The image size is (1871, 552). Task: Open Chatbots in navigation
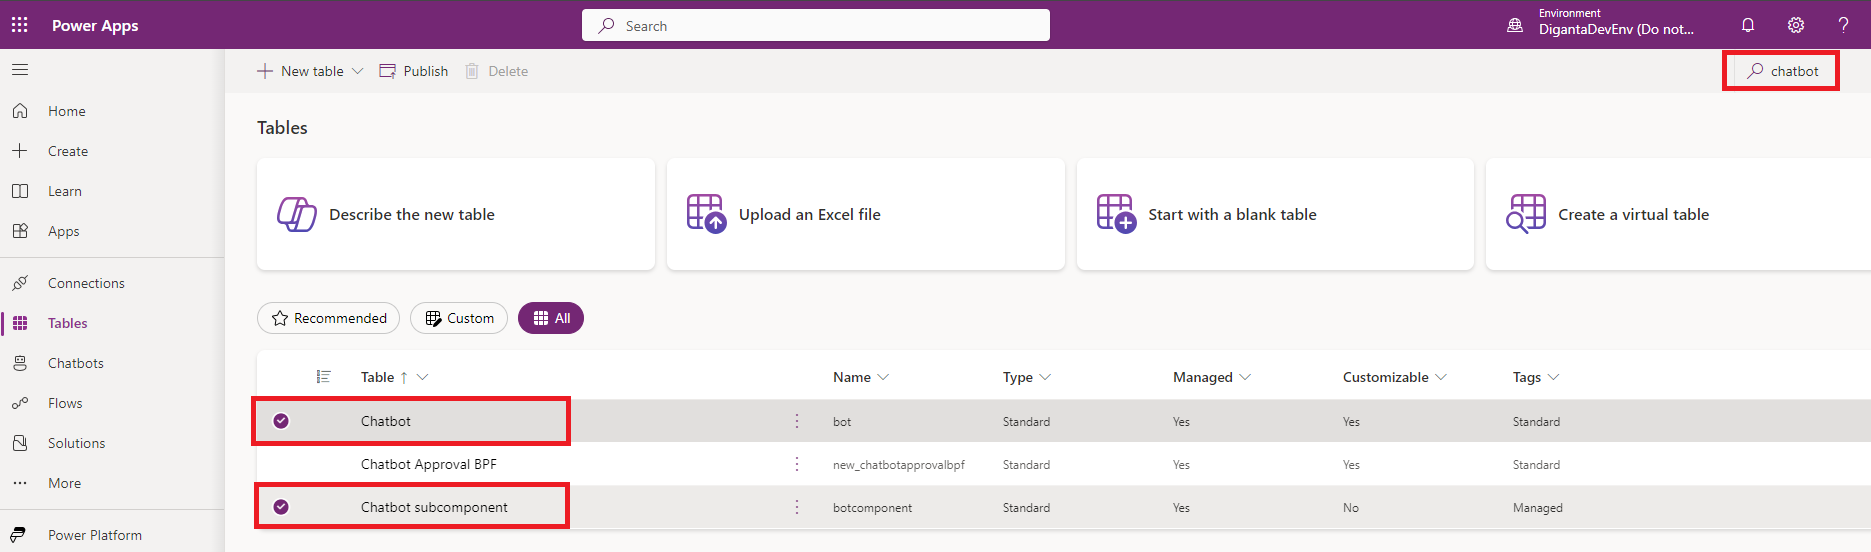76,363
